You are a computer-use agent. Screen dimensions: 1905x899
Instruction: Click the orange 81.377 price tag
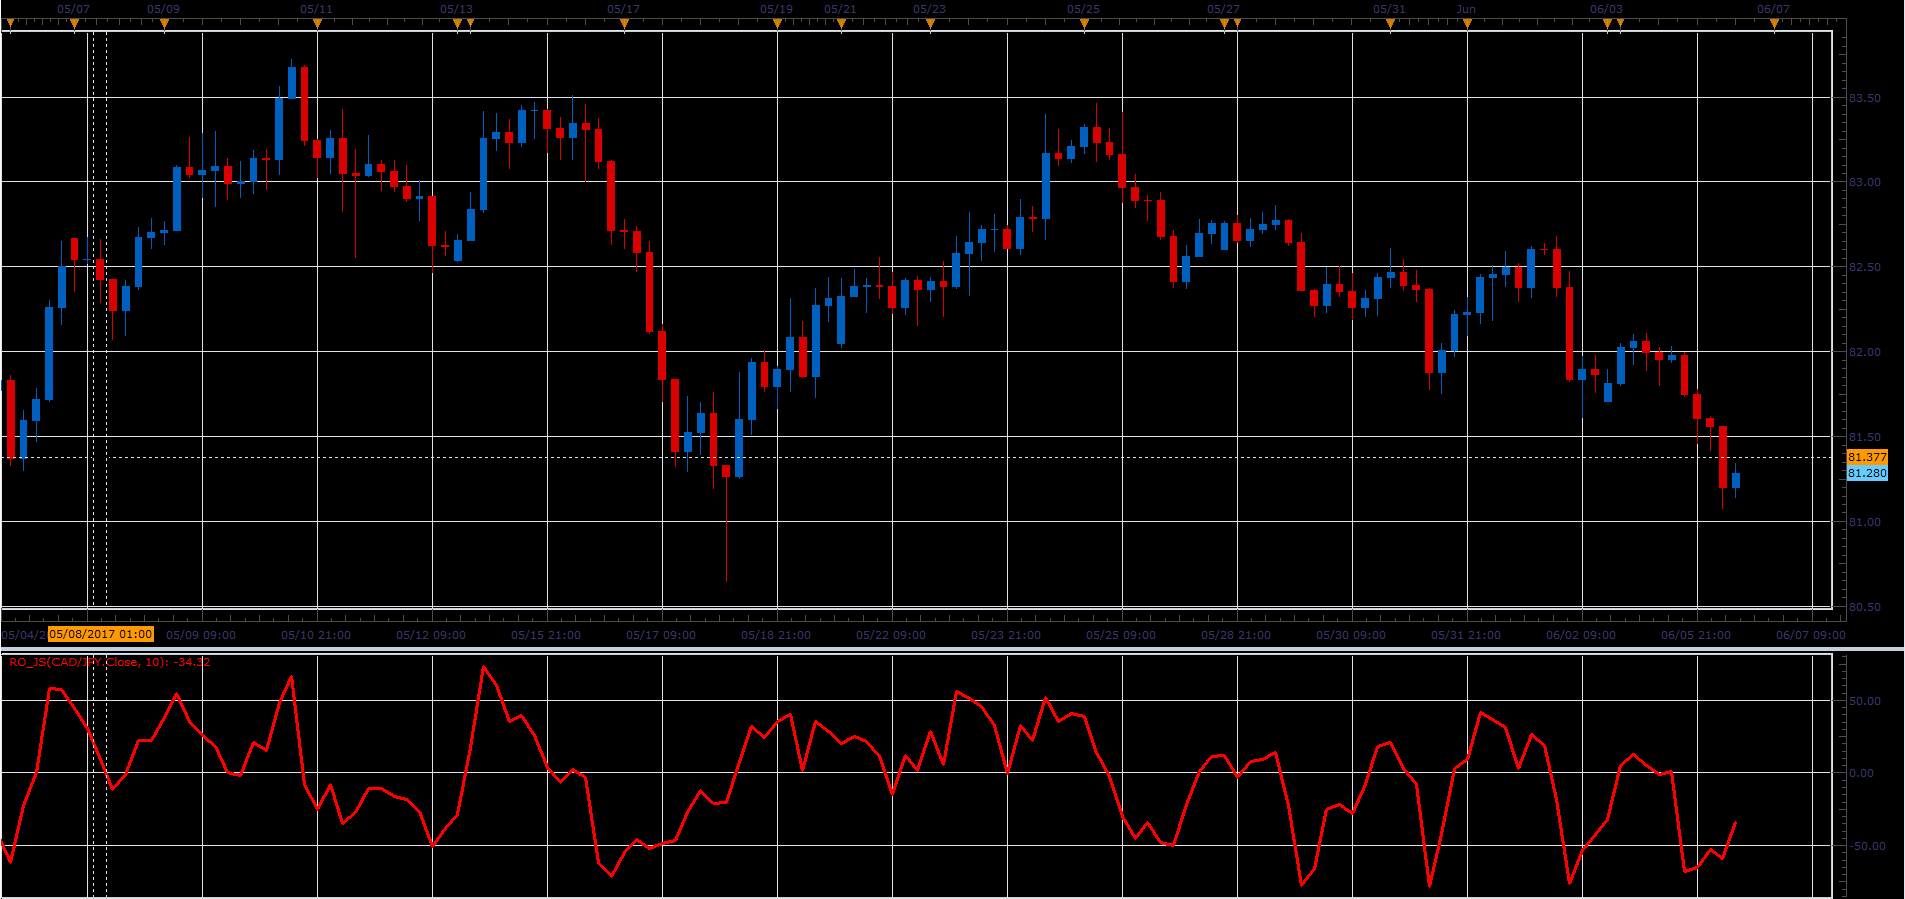(x=1867, y=457)
